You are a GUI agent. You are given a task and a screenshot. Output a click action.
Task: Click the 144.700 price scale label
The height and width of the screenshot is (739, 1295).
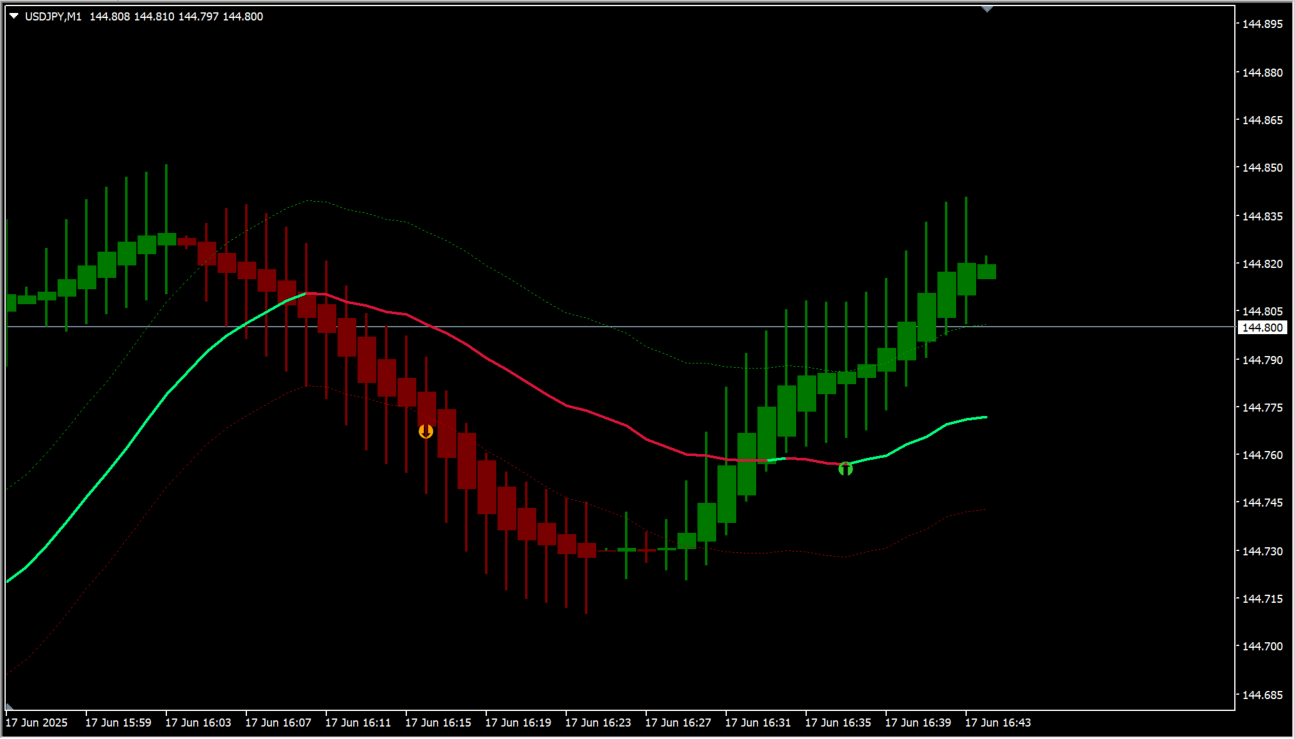click(1262, 647)
